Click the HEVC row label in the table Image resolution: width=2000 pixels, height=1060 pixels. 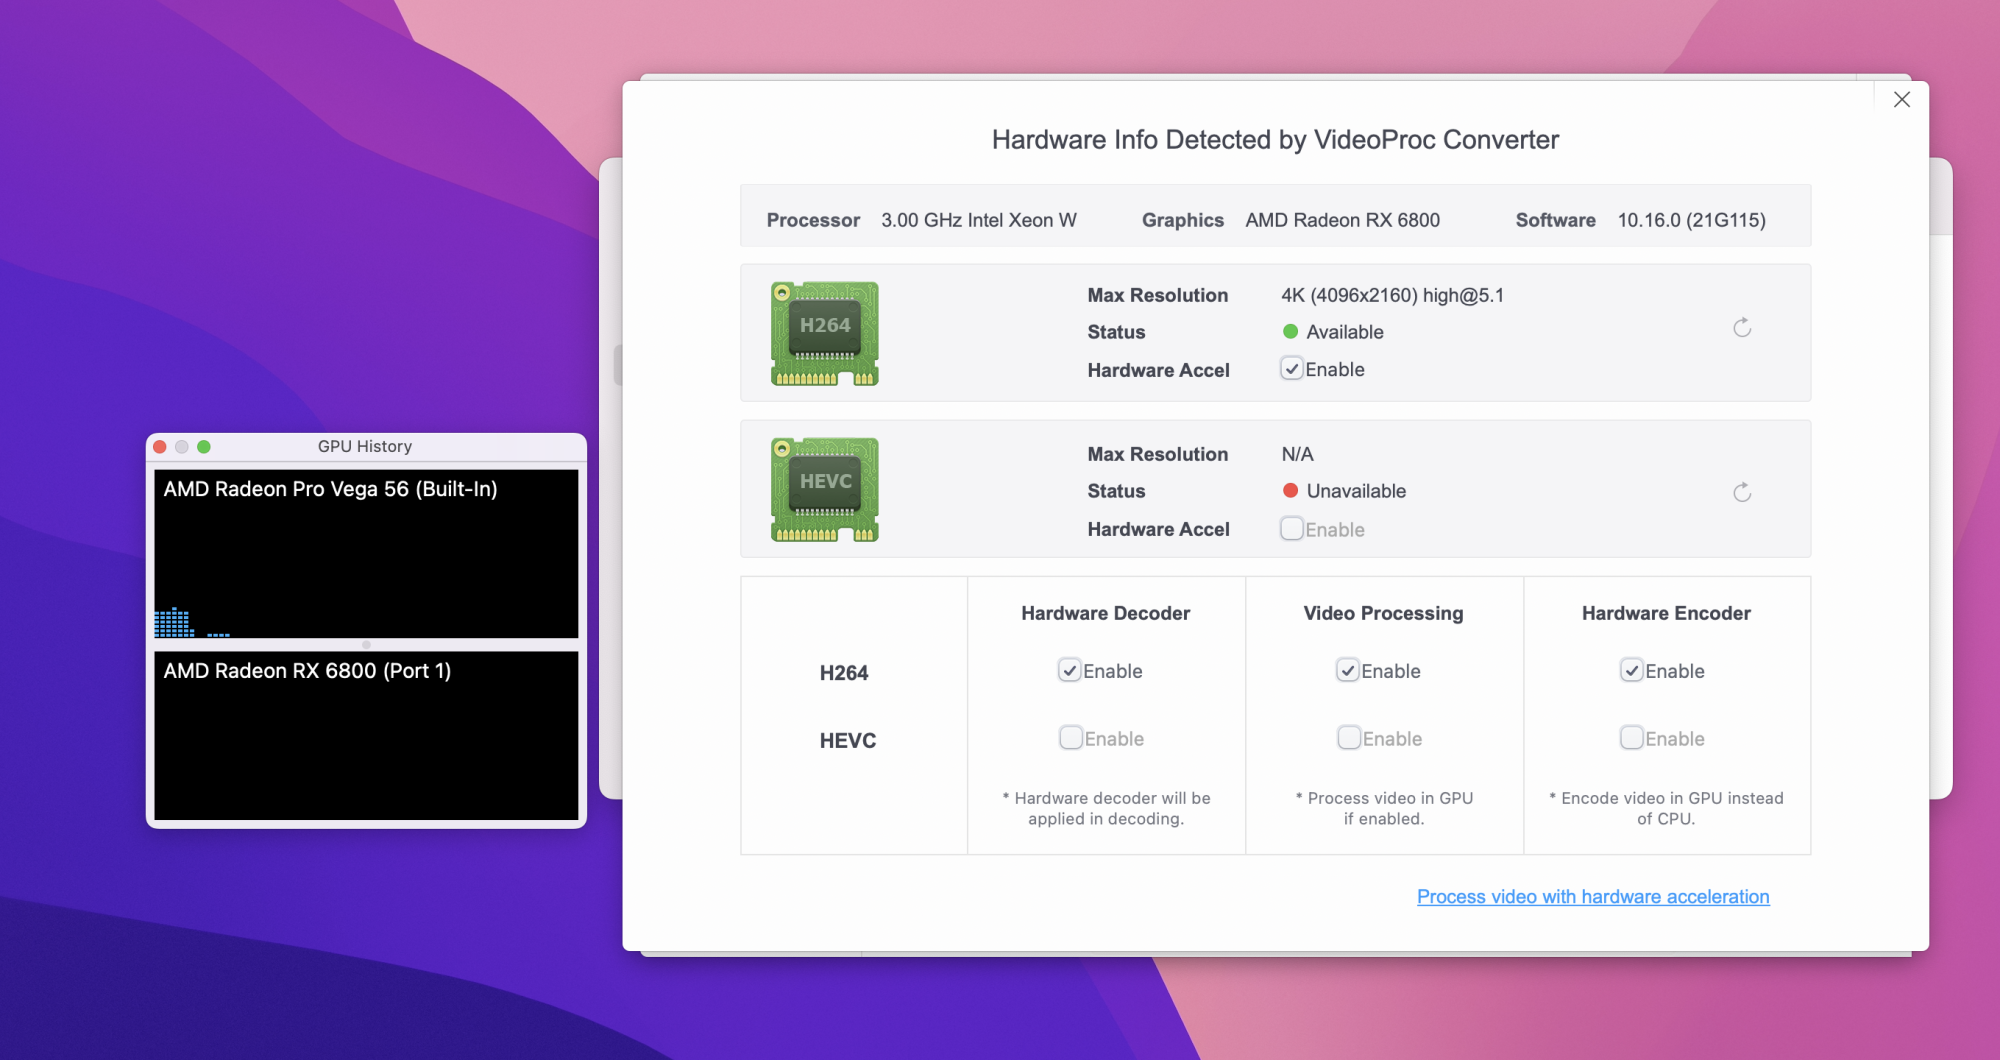[848, 741]
